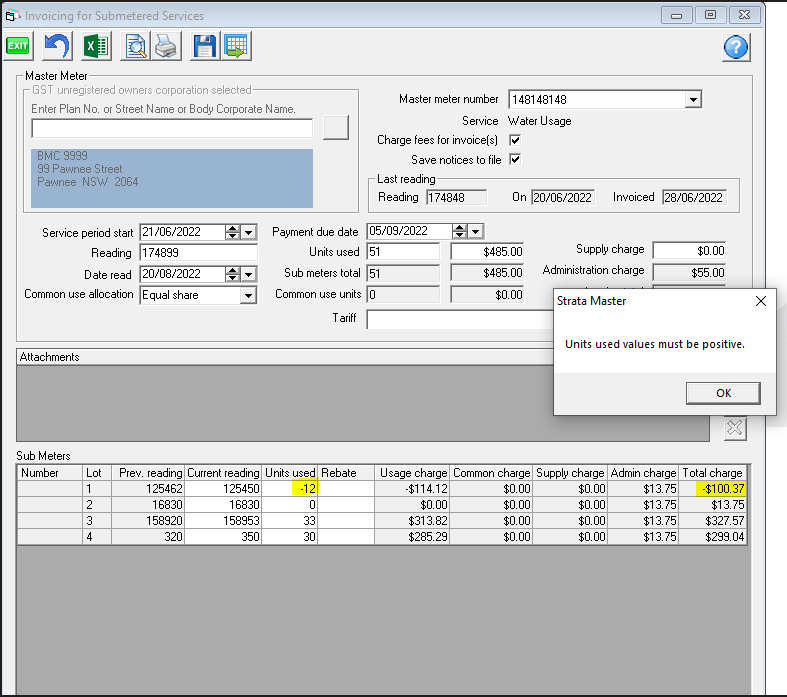
Task: Open the Common use allocation dropdown
Action: click(x=248, y=295)
